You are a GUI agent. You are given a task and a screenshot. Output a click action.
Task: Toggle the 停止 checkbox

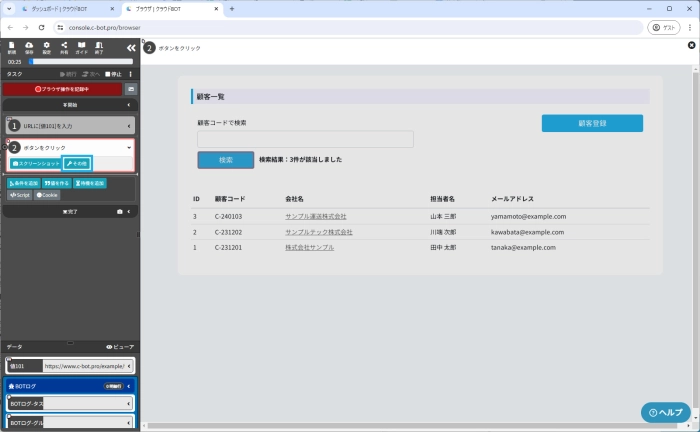coord(109,74)
